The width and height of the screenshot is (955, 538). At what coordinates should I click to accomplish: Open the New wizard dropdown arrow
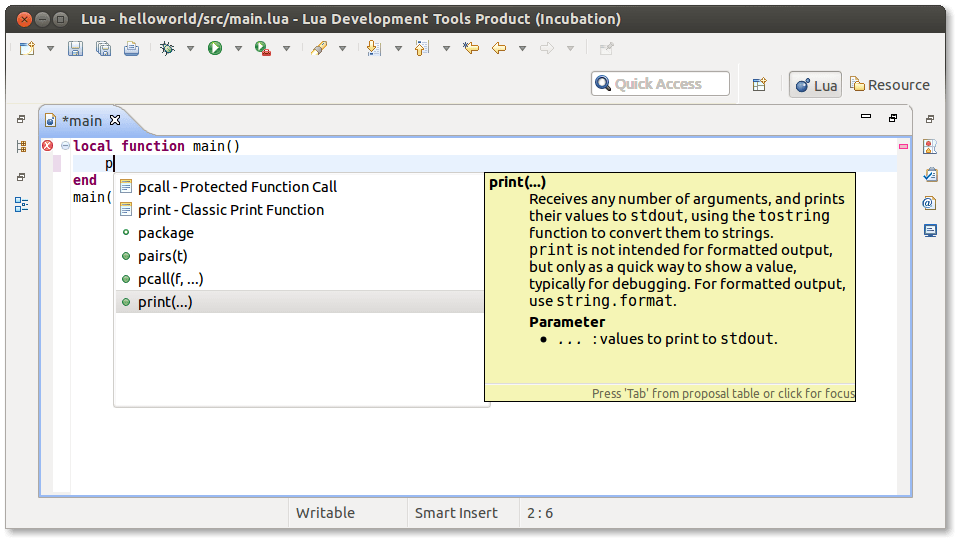(51, 49)
